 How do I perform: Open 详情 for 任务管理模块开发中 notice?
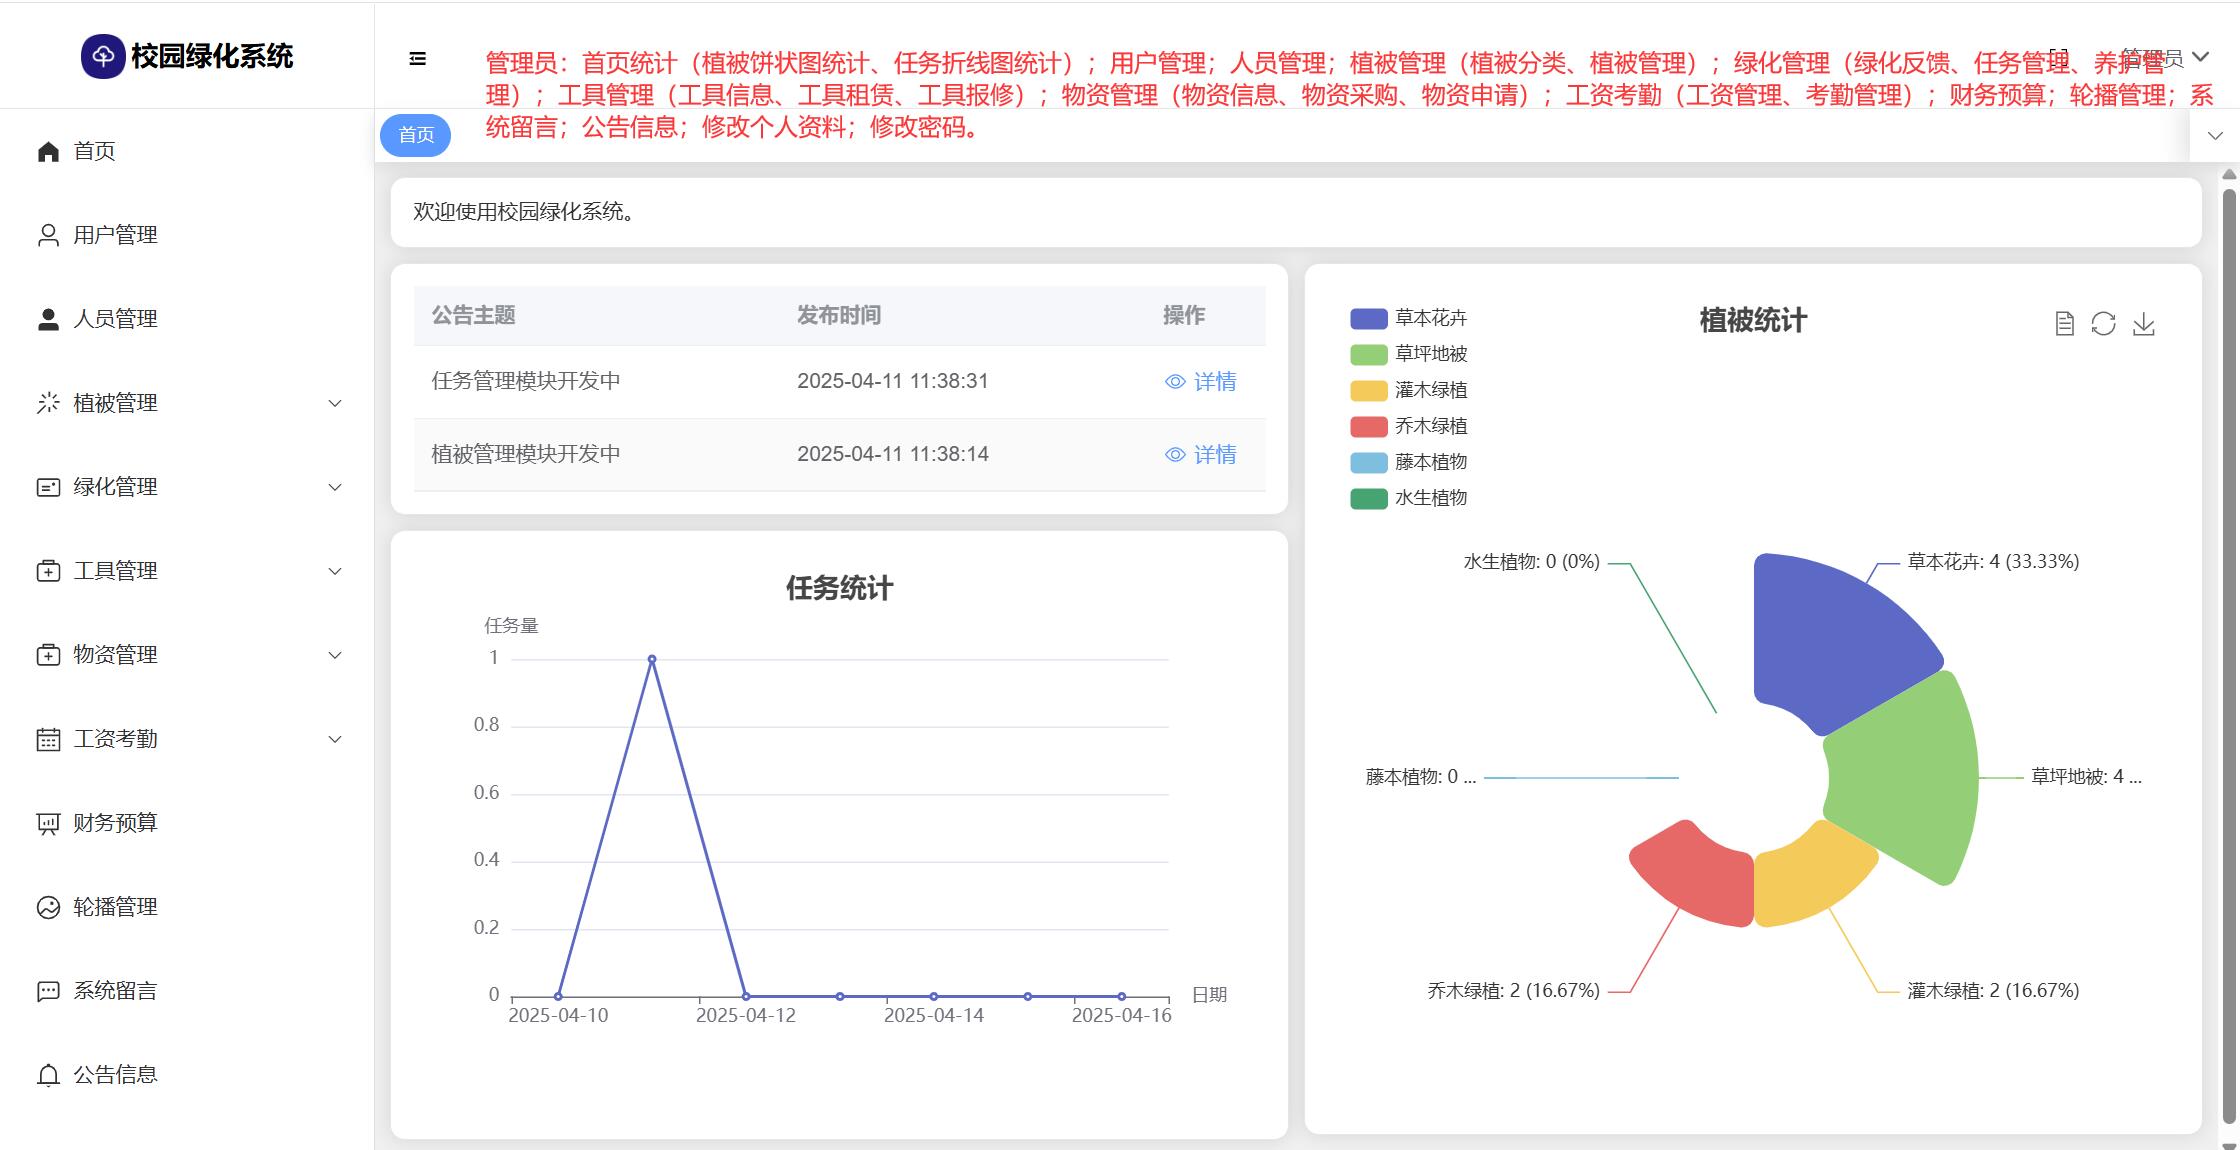coord(1201,381)
